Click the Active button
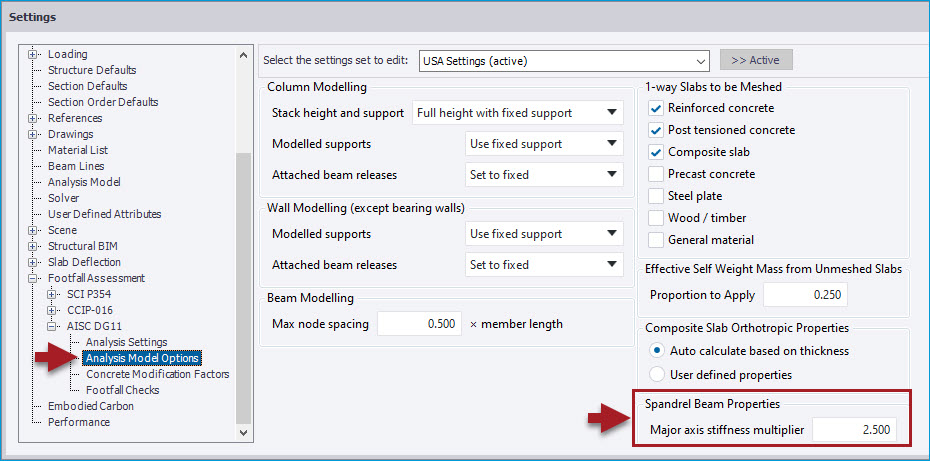The image size is (930, 461). pyautogui.click(x=755, y=61)
